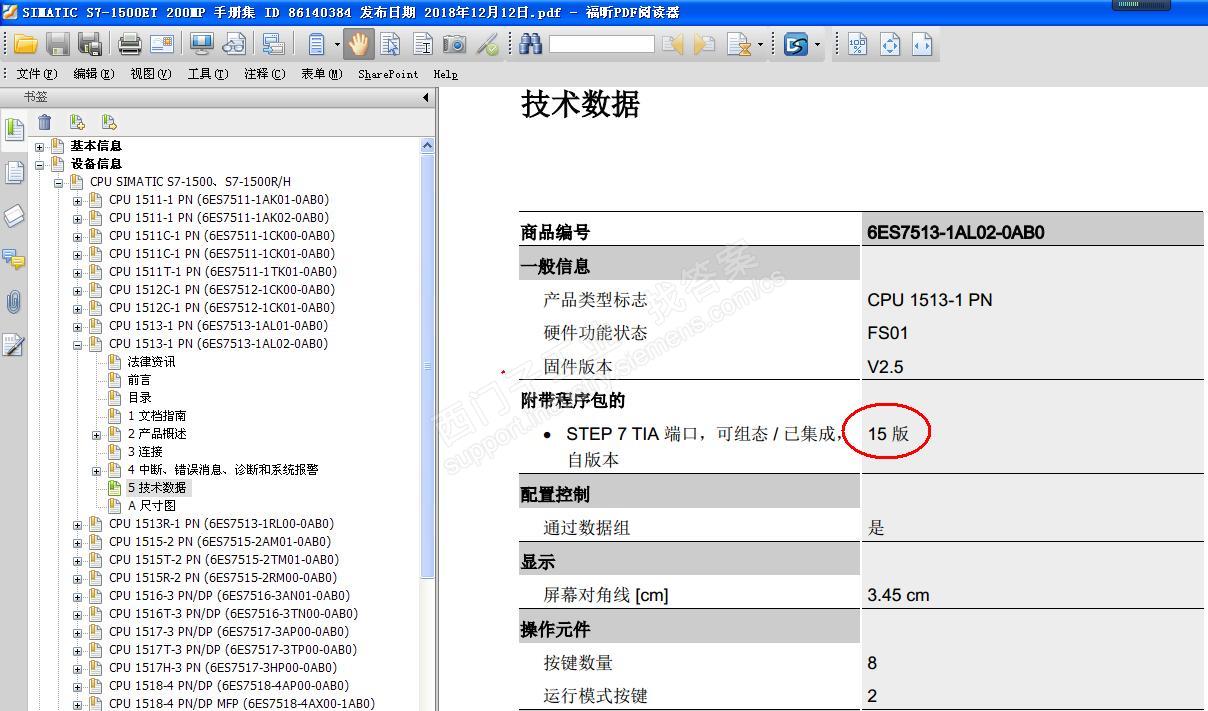1208x711 pixels.
Task: Click the pen with green check icon
Action: click(x=487, y=44)
